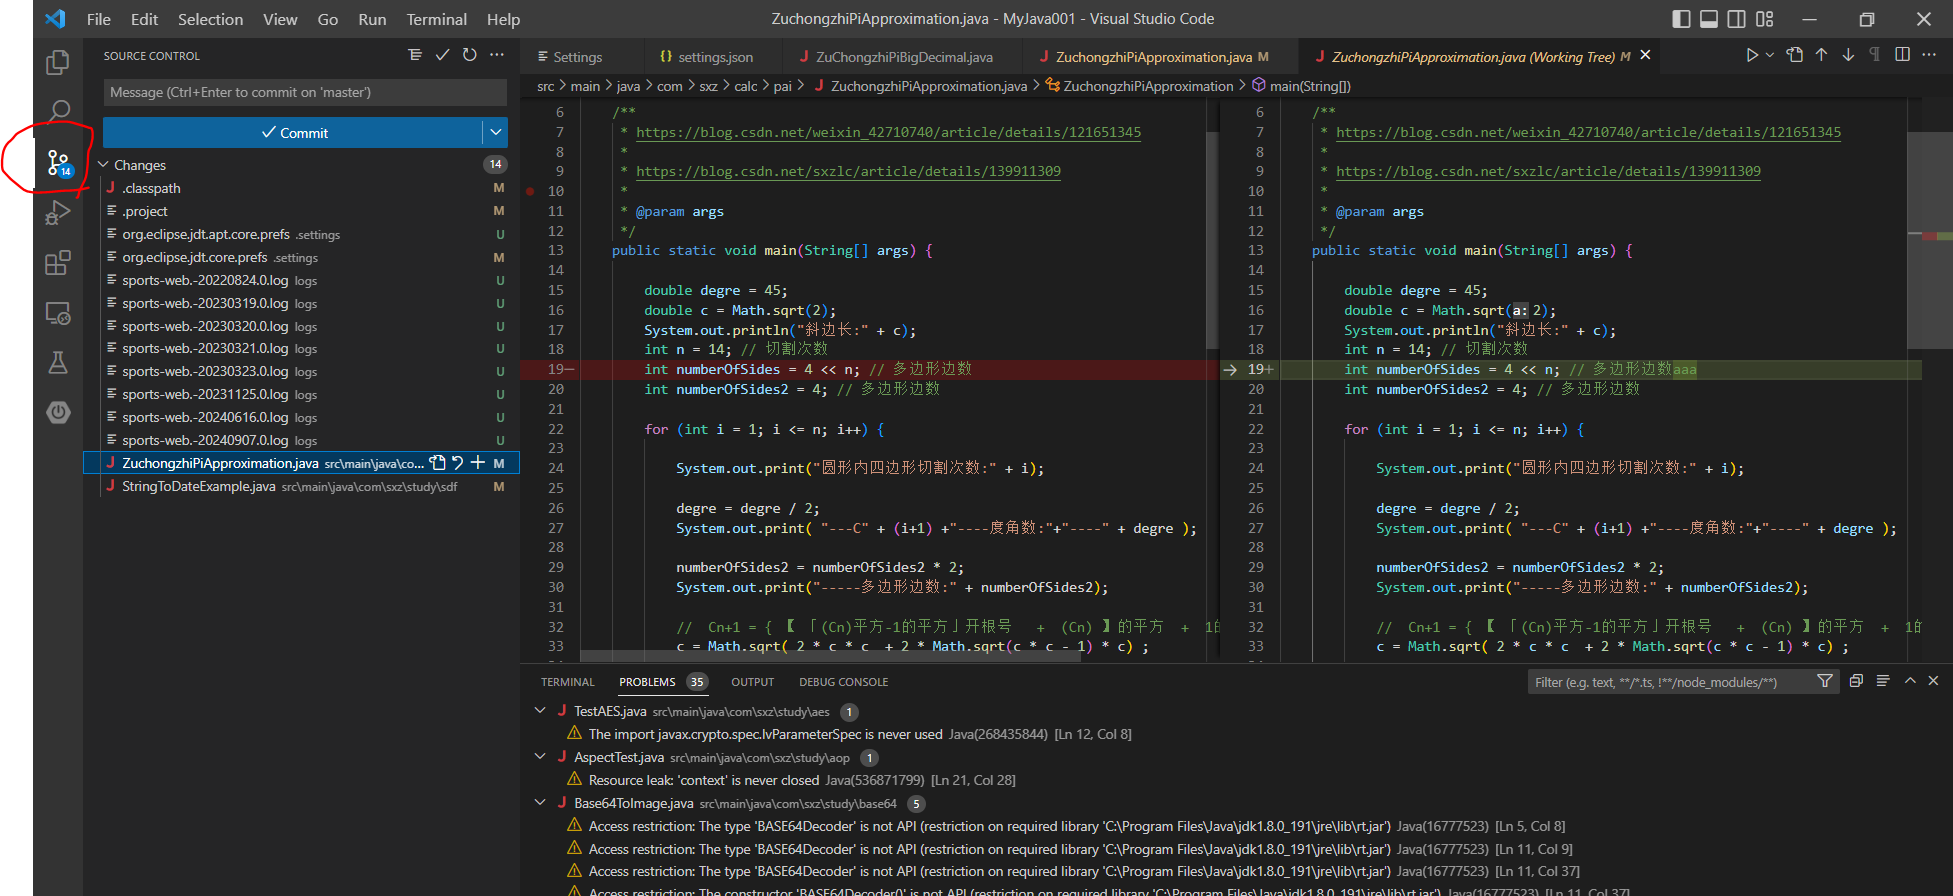Switch to OUTPUT panel tab
The height and width of the screenshot is (896, 1953).
click(x=752, y=682)
